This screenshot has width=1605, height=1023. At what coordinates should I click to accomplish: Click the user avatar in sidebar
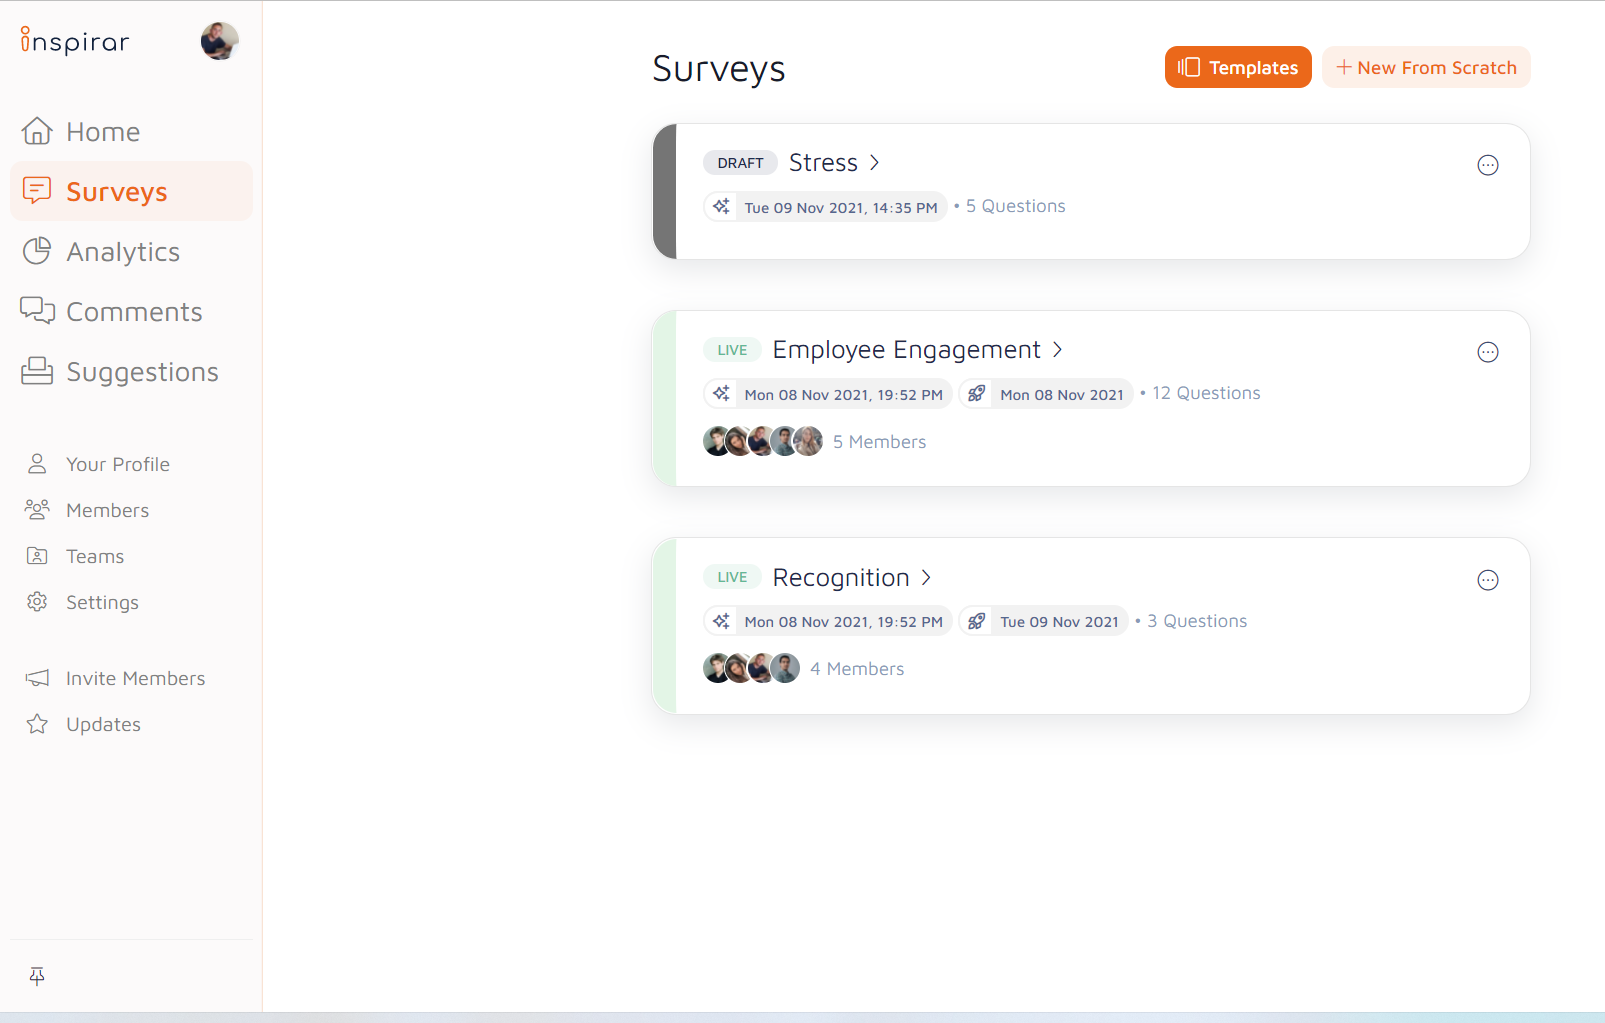click(219, 41)
